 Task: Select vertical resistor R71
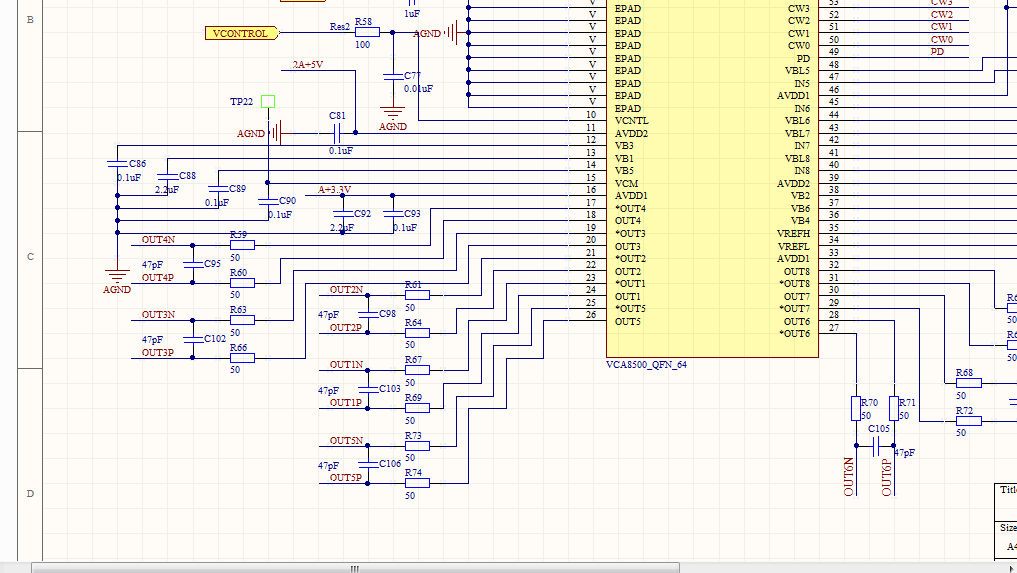pos(895,408)
